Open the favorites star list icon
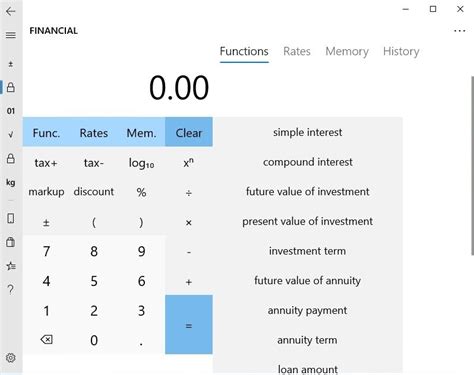The height and width of the screenshot is (375, 474). (x=11, y=266)
